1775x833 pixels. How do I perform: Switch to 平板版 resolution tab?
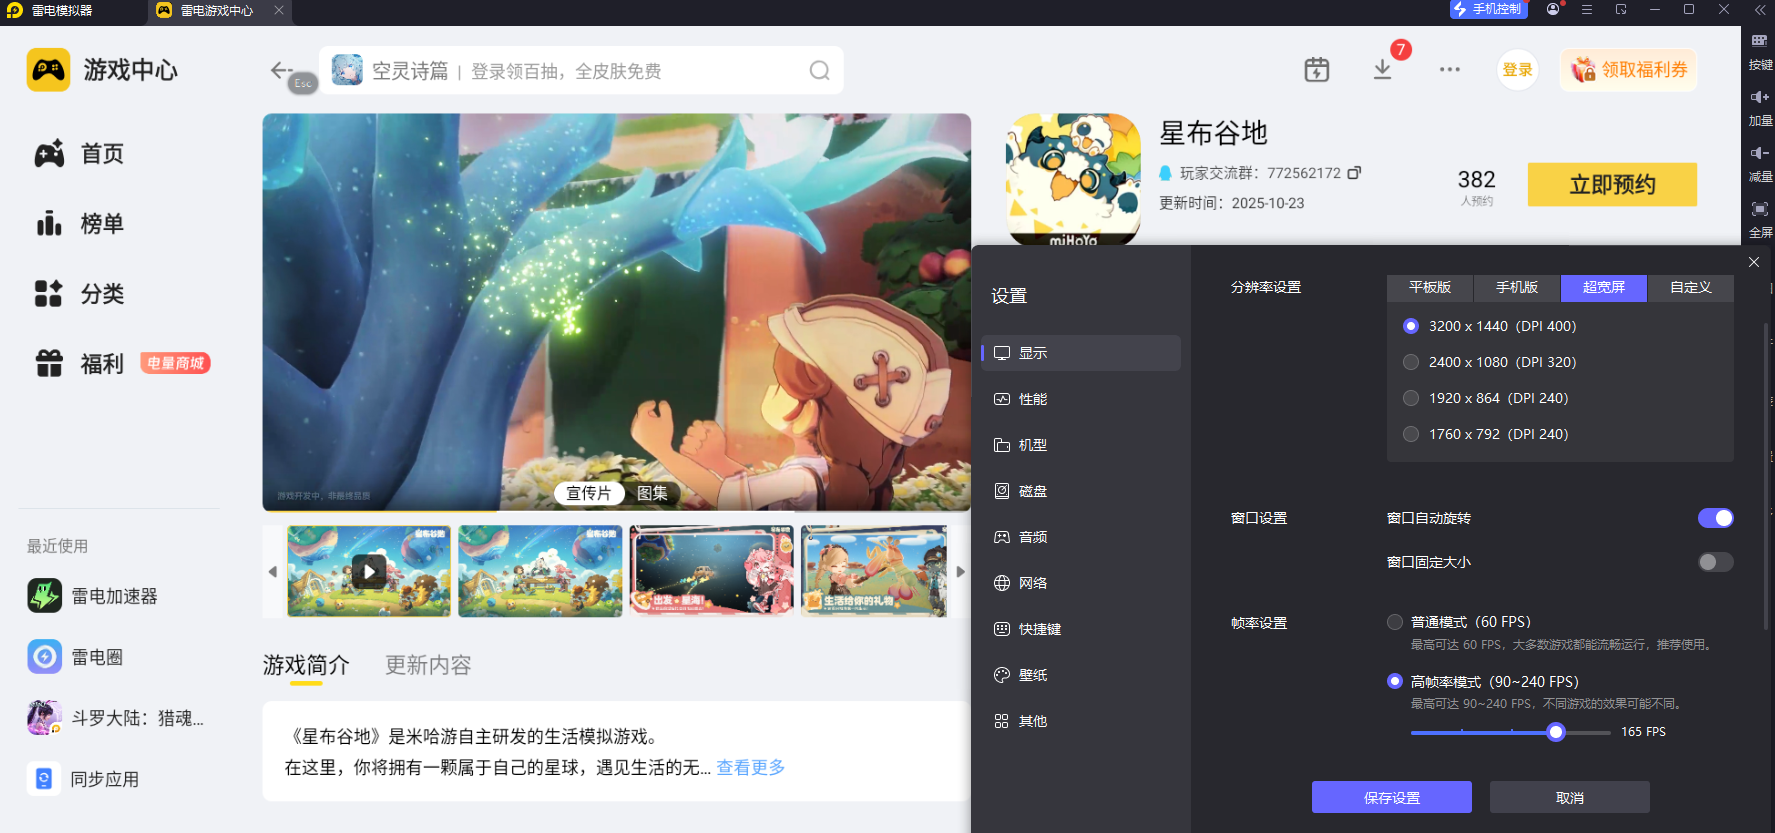1430,288
